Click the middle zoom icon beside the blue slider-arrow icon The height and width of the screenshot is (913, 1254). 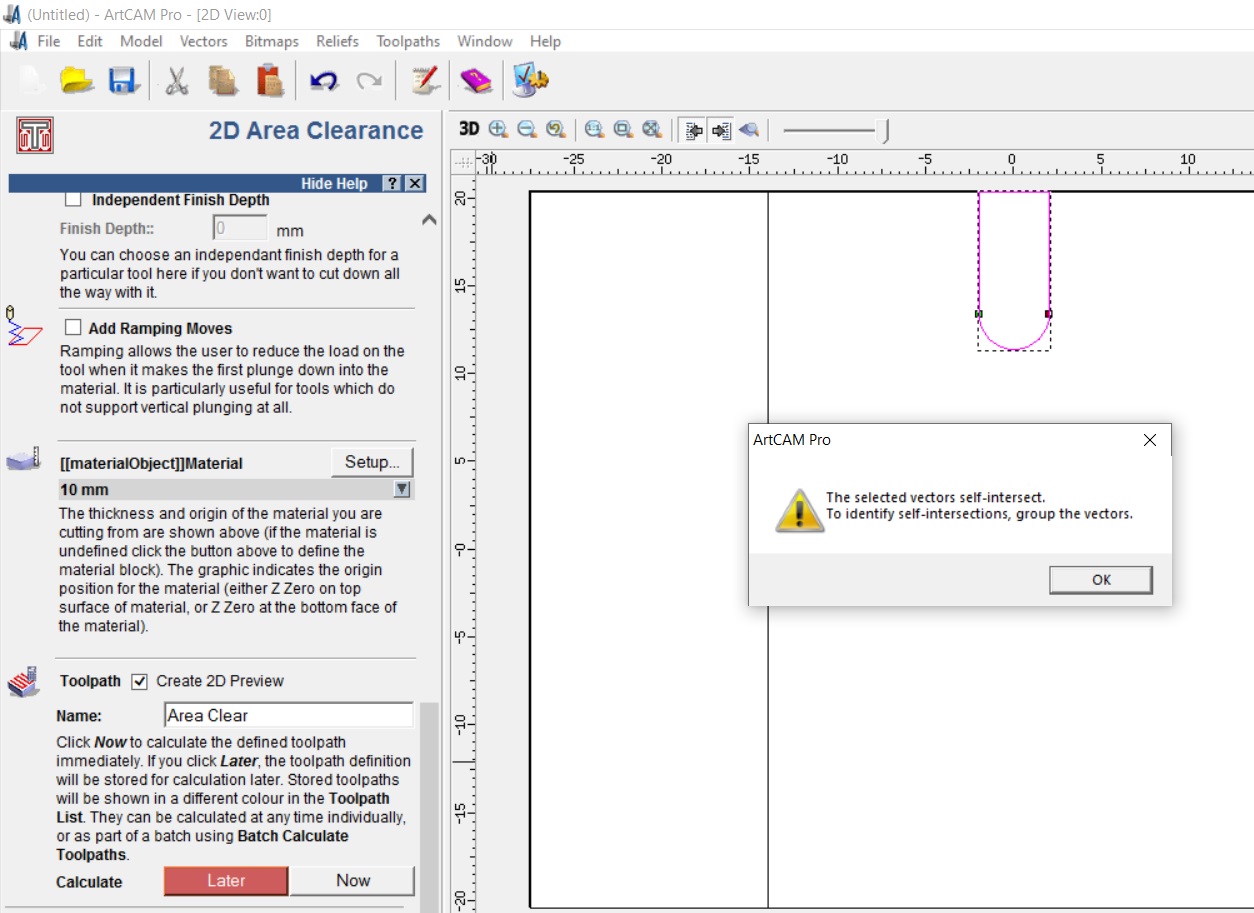[x=623, y=129]
